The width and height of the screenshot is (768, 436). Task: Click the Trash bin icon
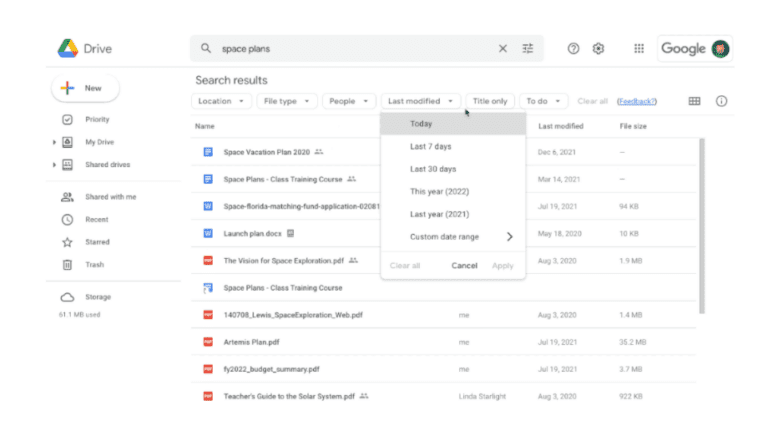click(x=67, y=265)
